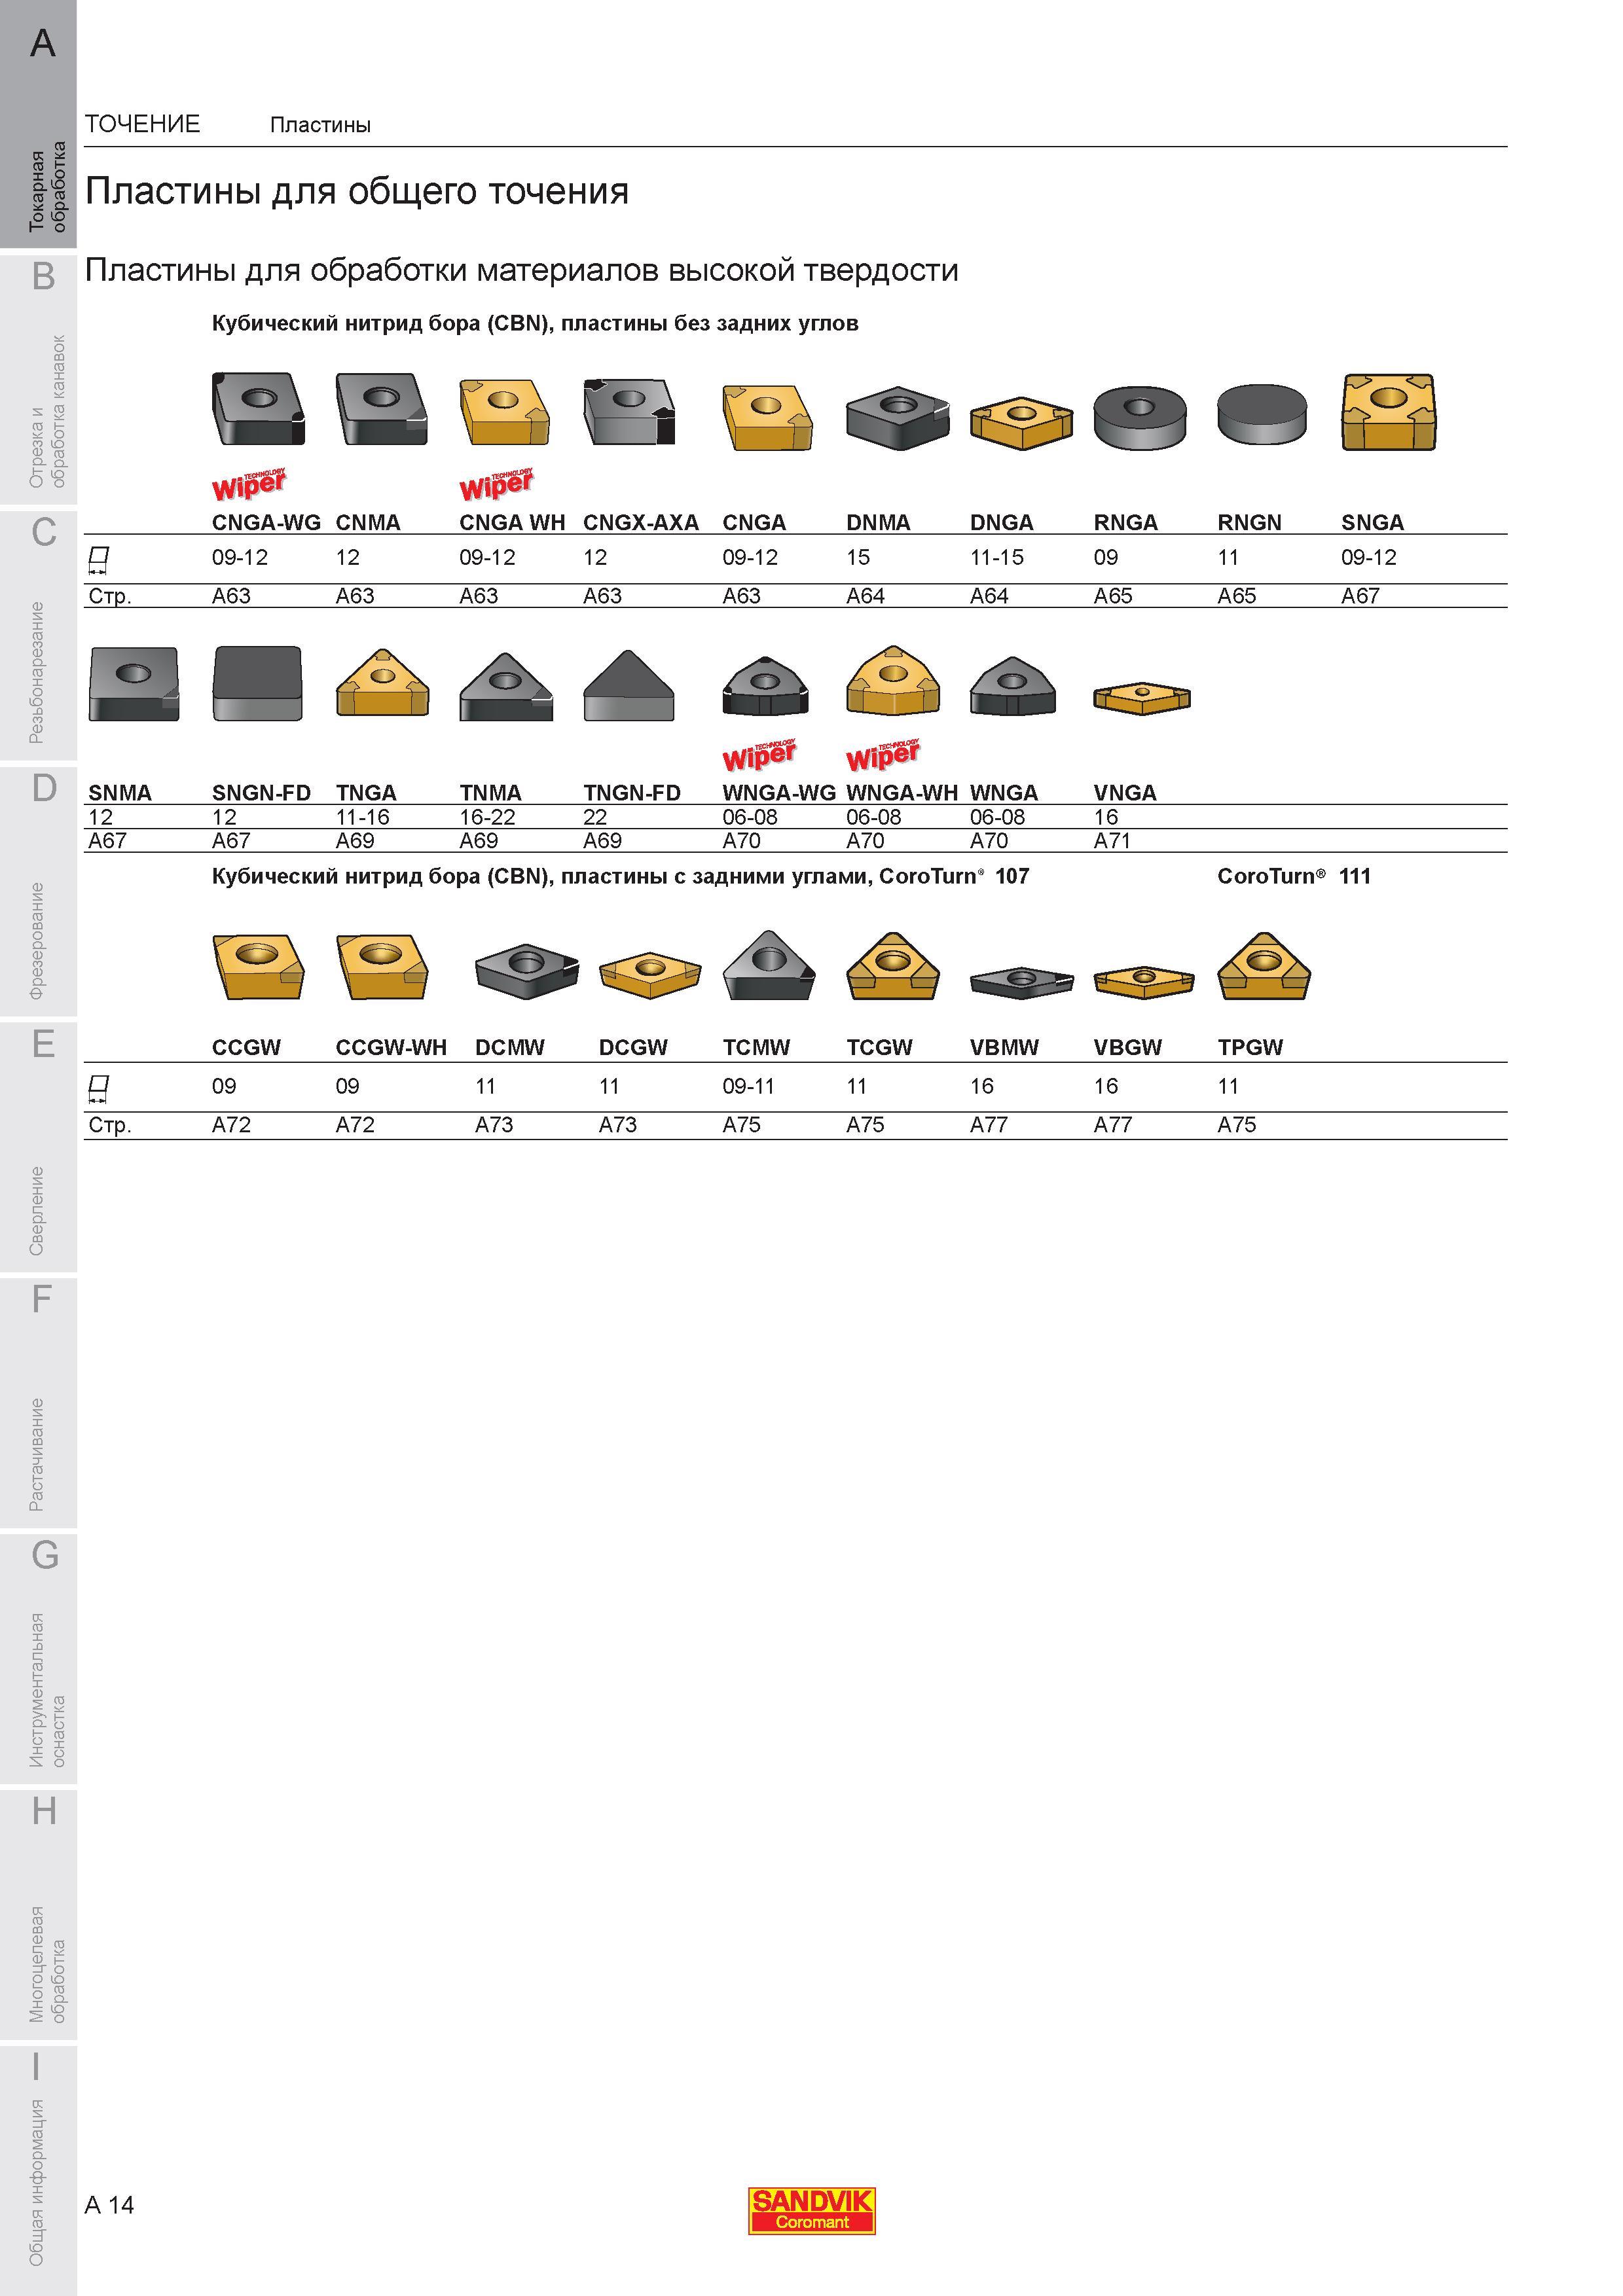
Task: Open section F Растачивание tab
Action: [x=38, y=1404]
